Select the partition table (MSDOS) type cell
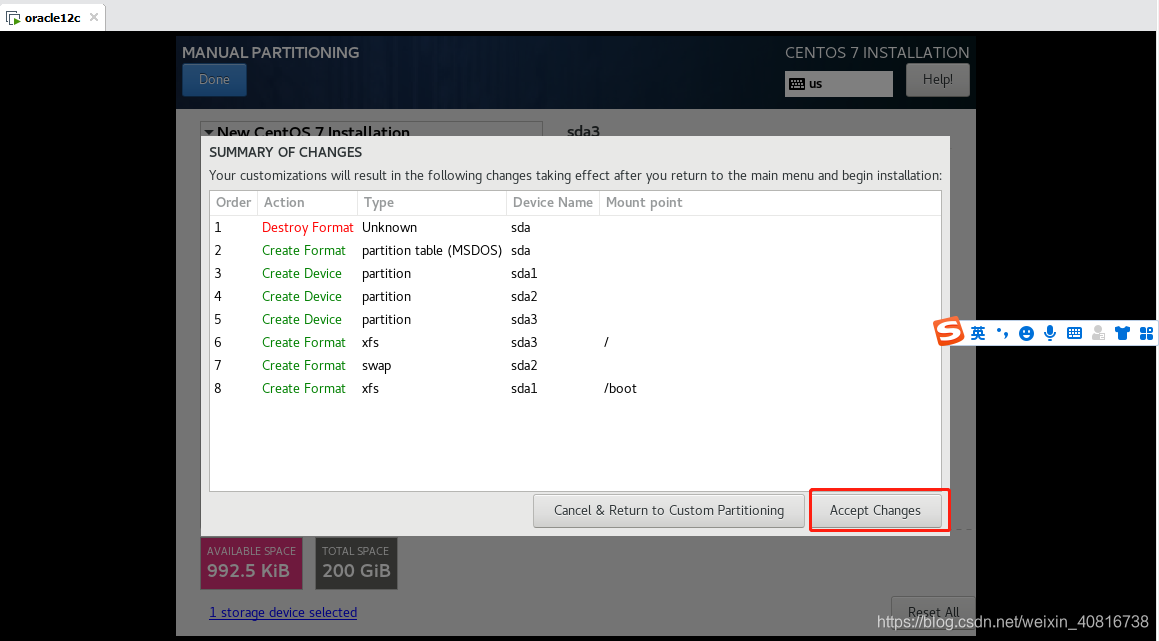This screenshot has width=1159, height=641. click(432, 251)
